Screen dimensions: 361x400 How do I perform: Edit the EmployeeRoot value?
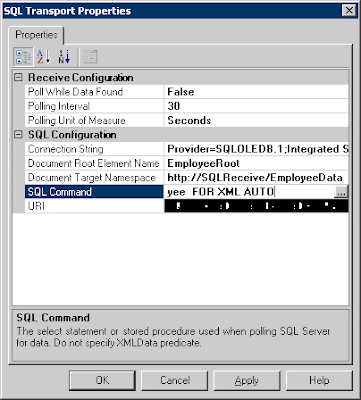[256, 163]
